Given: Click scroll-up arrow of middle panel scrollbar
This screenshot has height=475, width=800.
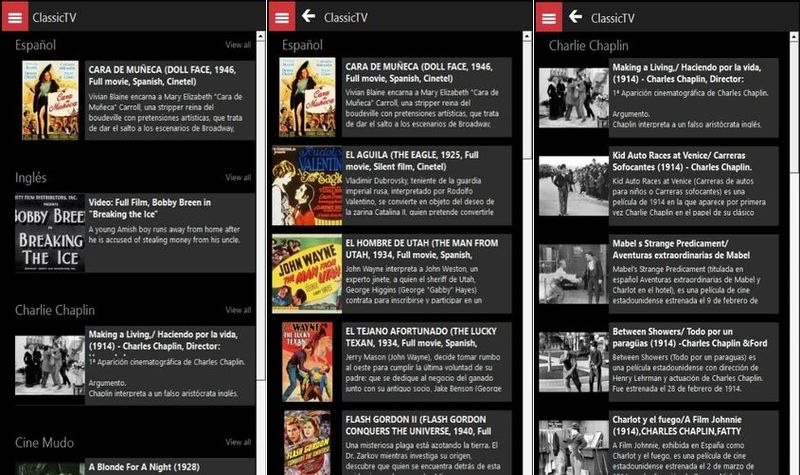Looking at the screenshot, I should 527,36.
